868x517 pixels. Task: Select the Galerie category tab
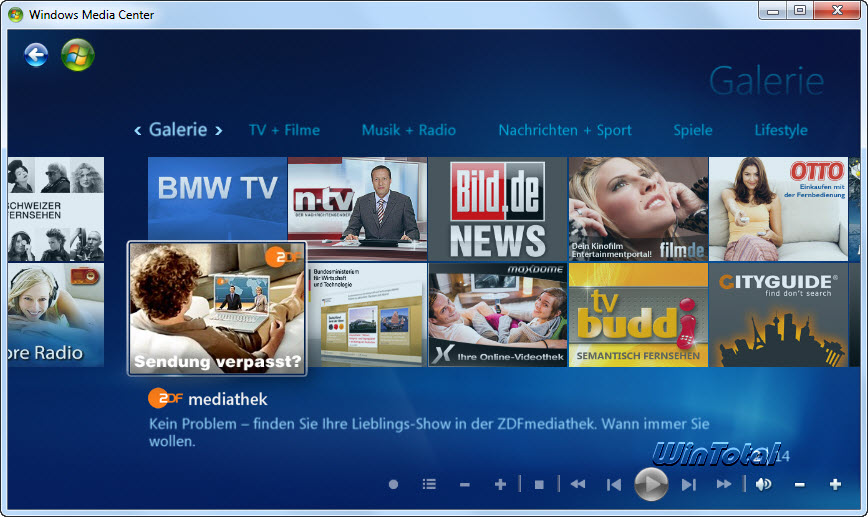coord(178,130)
